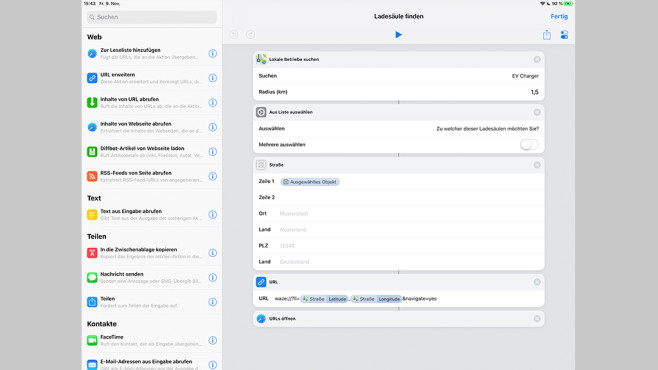Image resolution: width=658 pixels, height=370 pixels.
Task: Show info for Text aus Eingabe abrufen
Action: [x=213, y=214]
